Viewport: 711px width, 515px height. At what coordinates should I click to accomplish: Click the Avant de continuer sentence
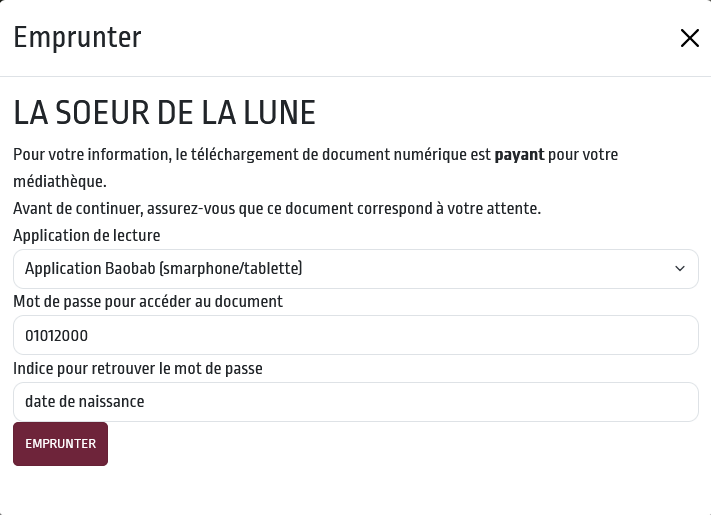pyautogui.click(x=277, y=209)
